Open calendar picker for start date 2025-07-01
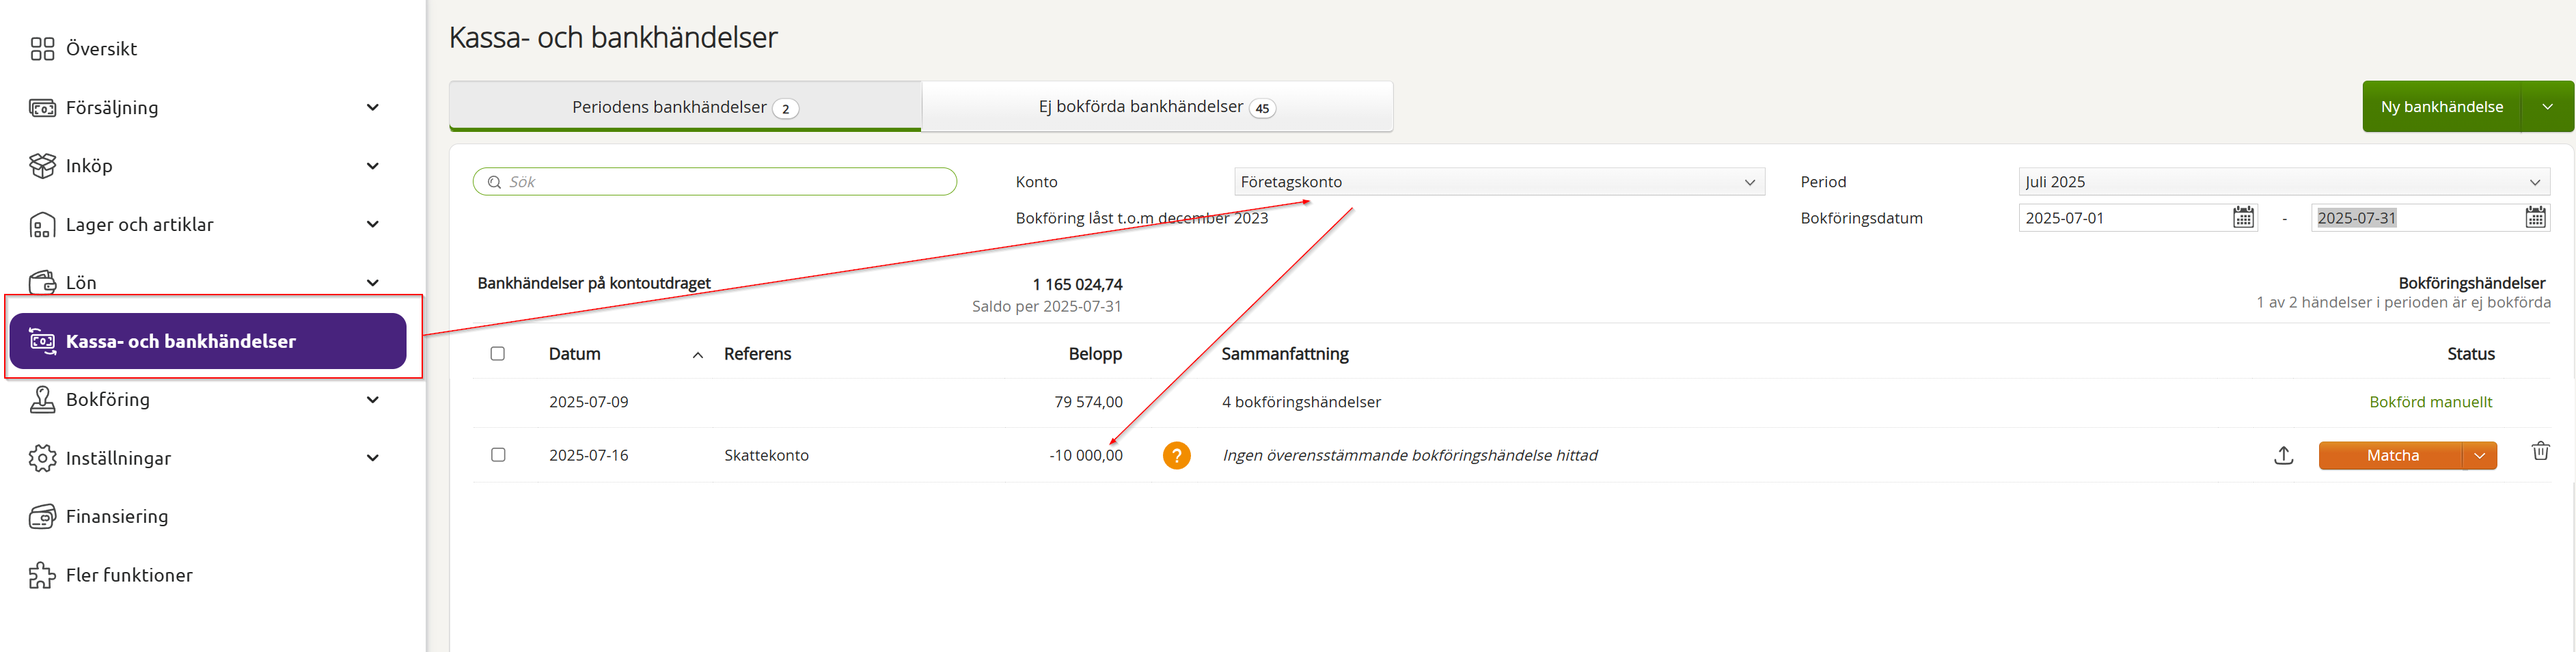 [x=2243, y=218]
